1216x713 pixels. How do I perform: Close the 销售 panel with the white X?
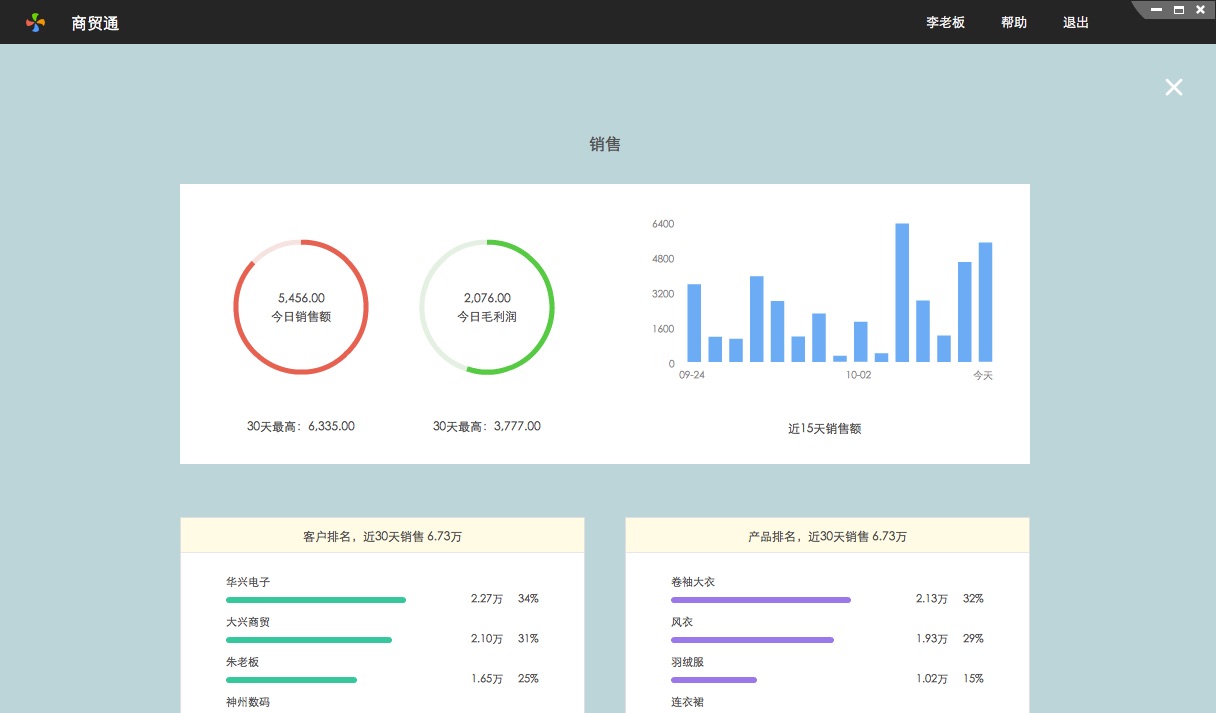(1173, 88)
